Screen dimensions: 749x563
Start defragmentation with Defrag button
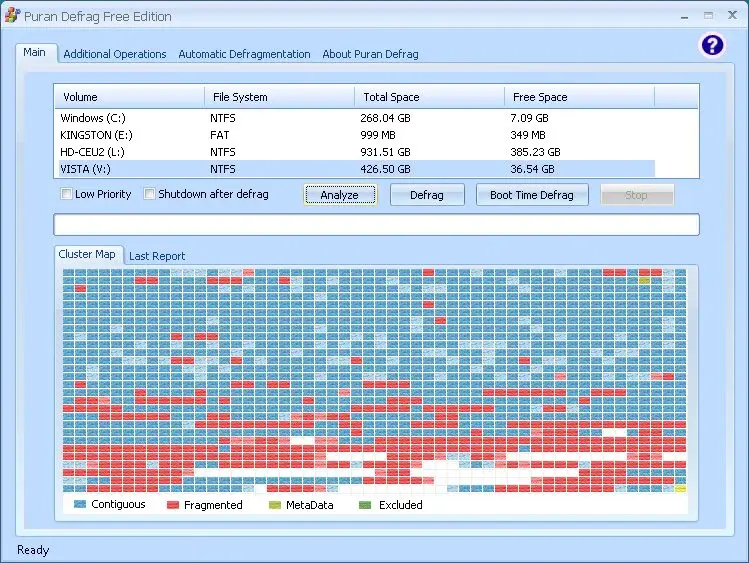pos(427,195)
